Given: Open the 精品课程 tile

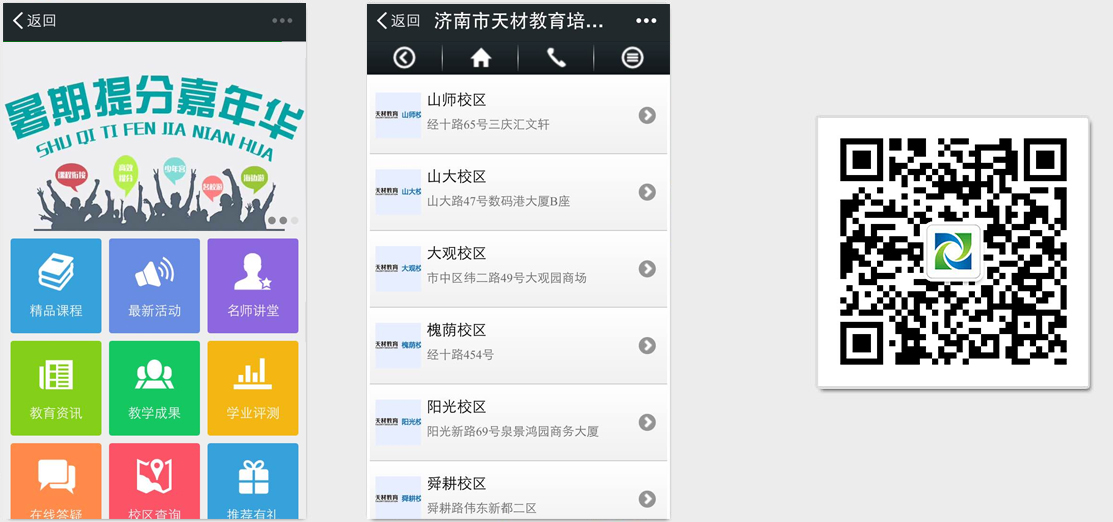Looking at the screenshot, I should (x=56, y=285).
